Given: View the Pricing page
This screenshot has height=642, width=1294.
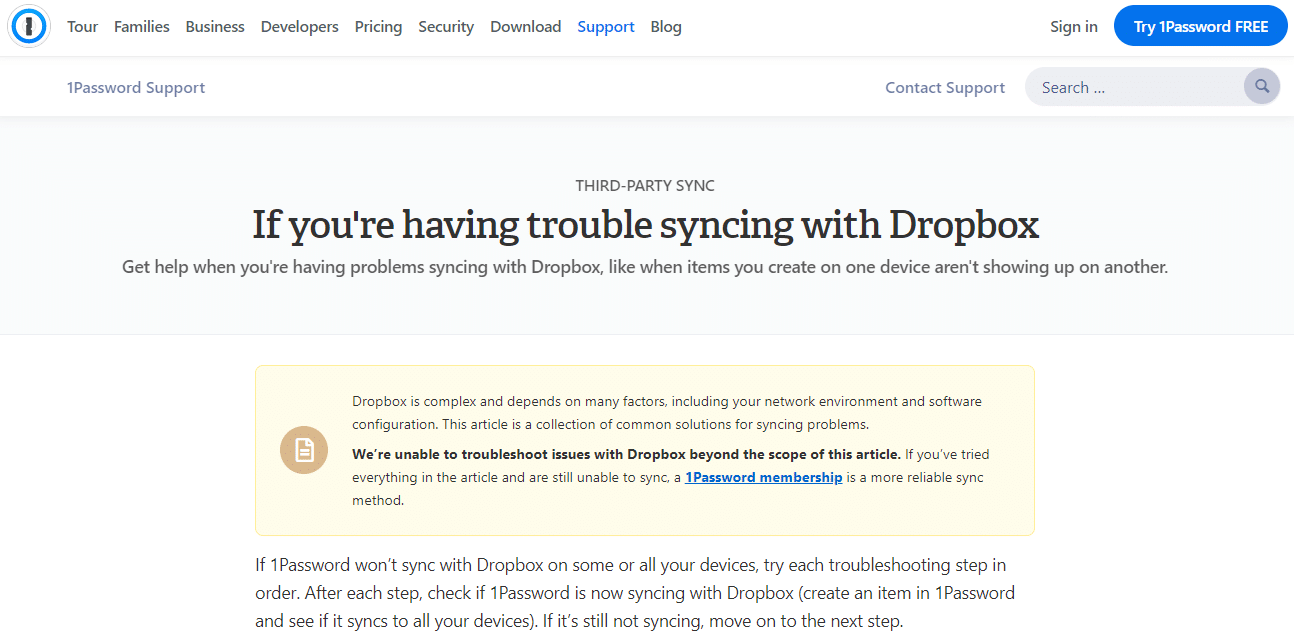Looking at the screenshot, I should tap(378, 27).
